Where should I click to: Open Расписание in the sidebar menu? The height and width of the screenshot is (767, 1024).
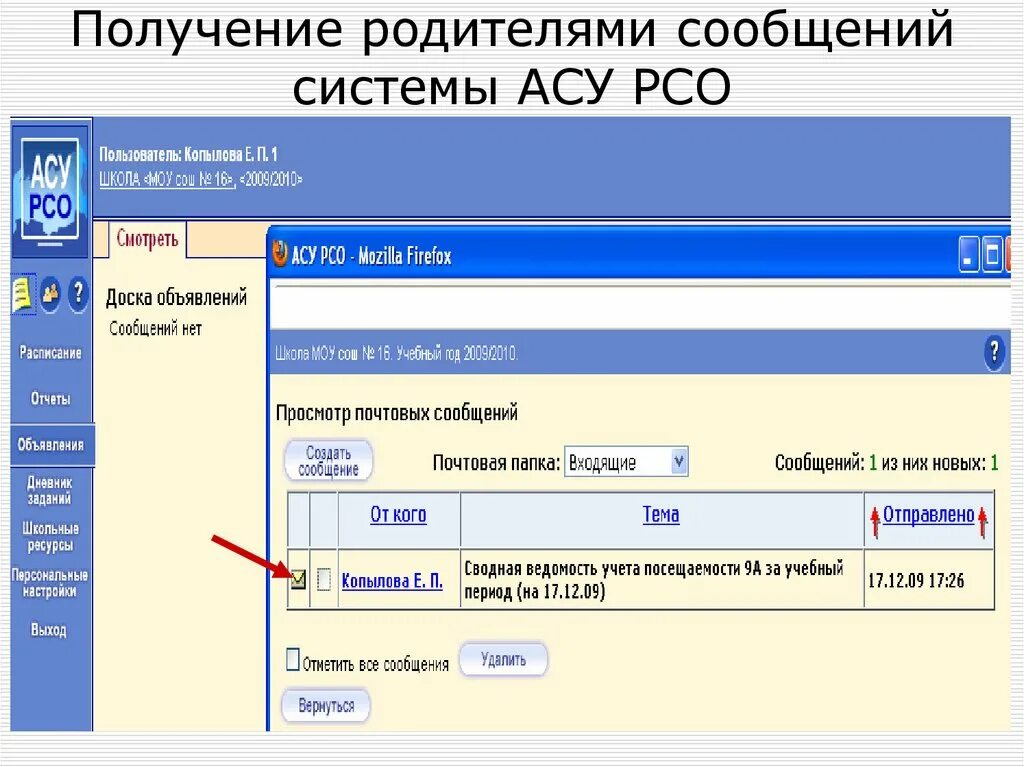click(50, 353)
